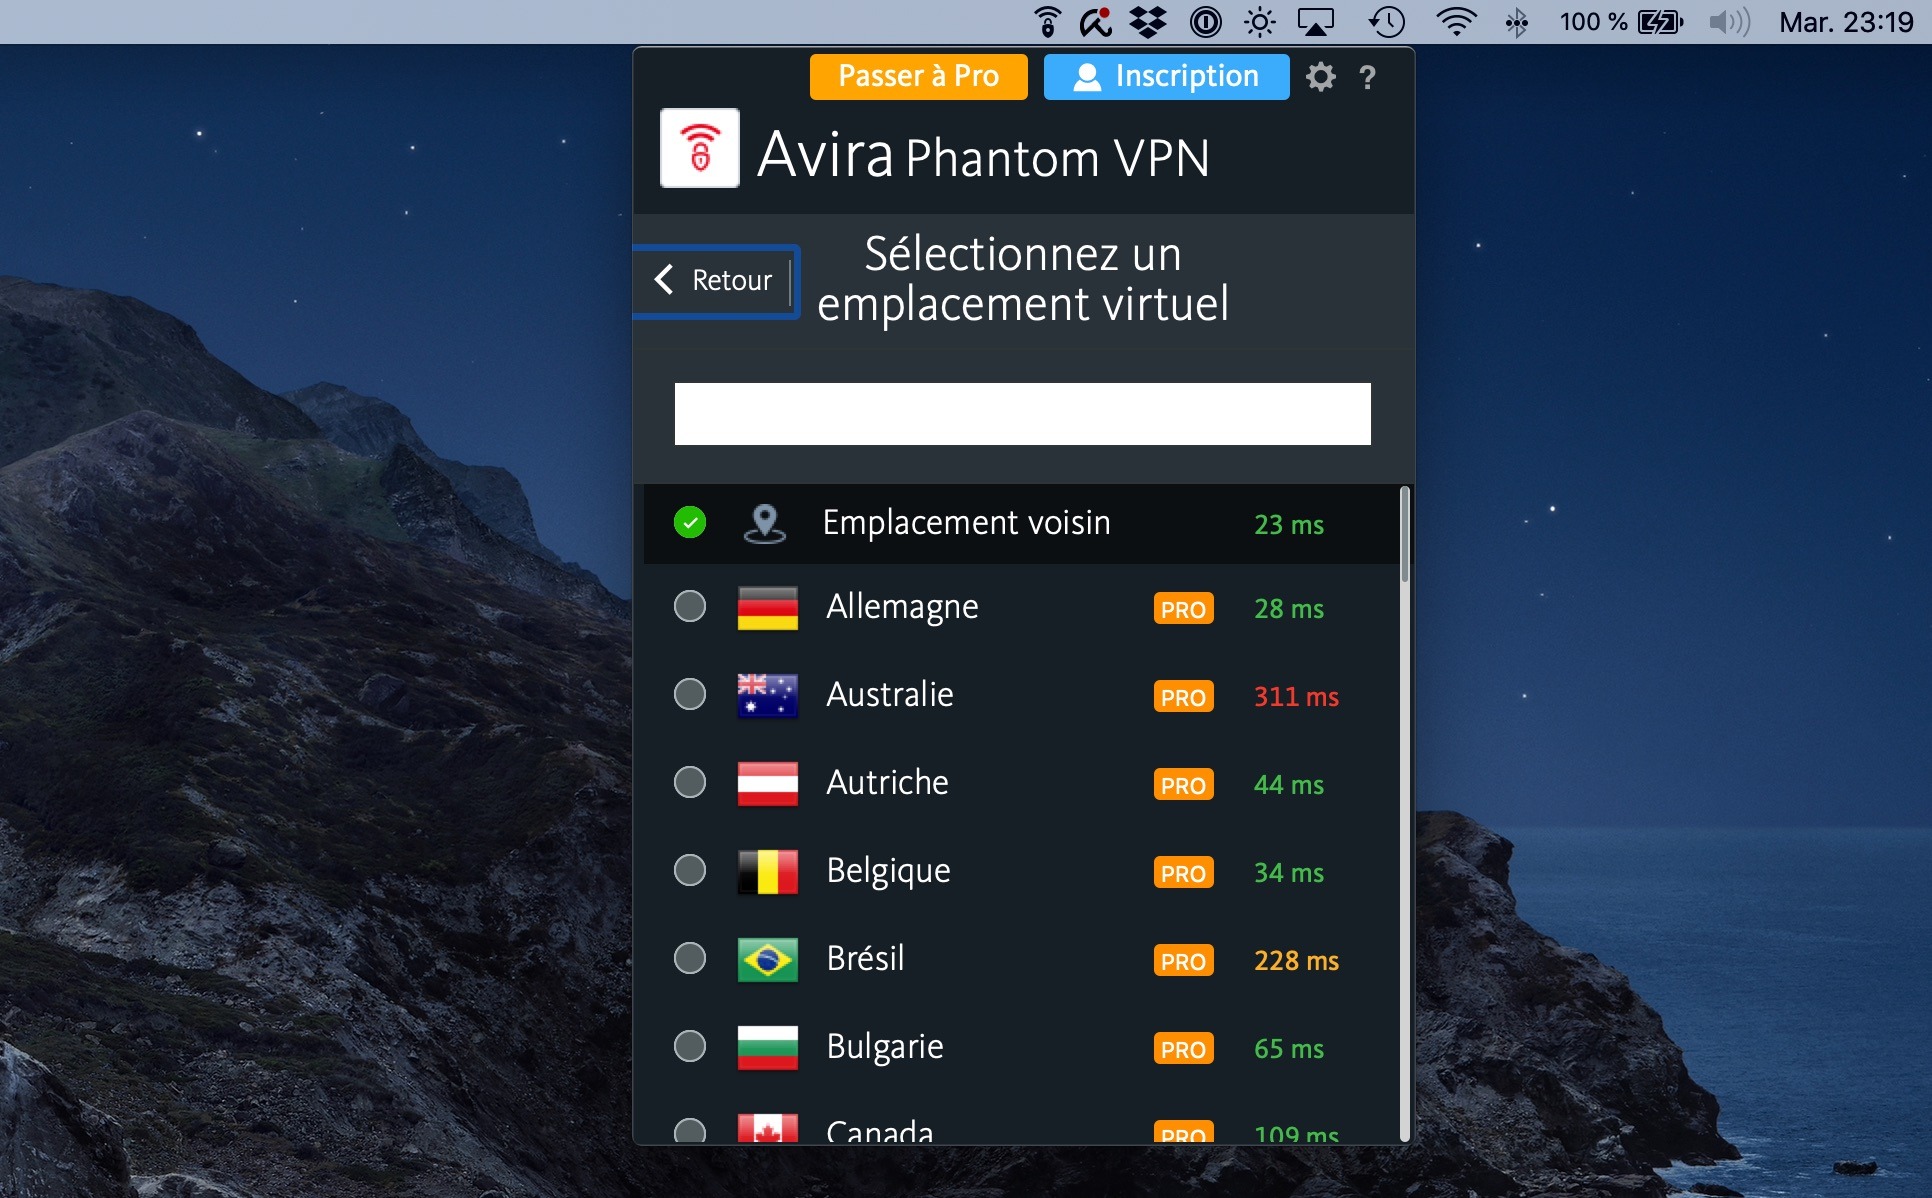Screen dimensions: 1932x1198
Task: Click the Inscription button
Action: click(x=1166, y=77)
